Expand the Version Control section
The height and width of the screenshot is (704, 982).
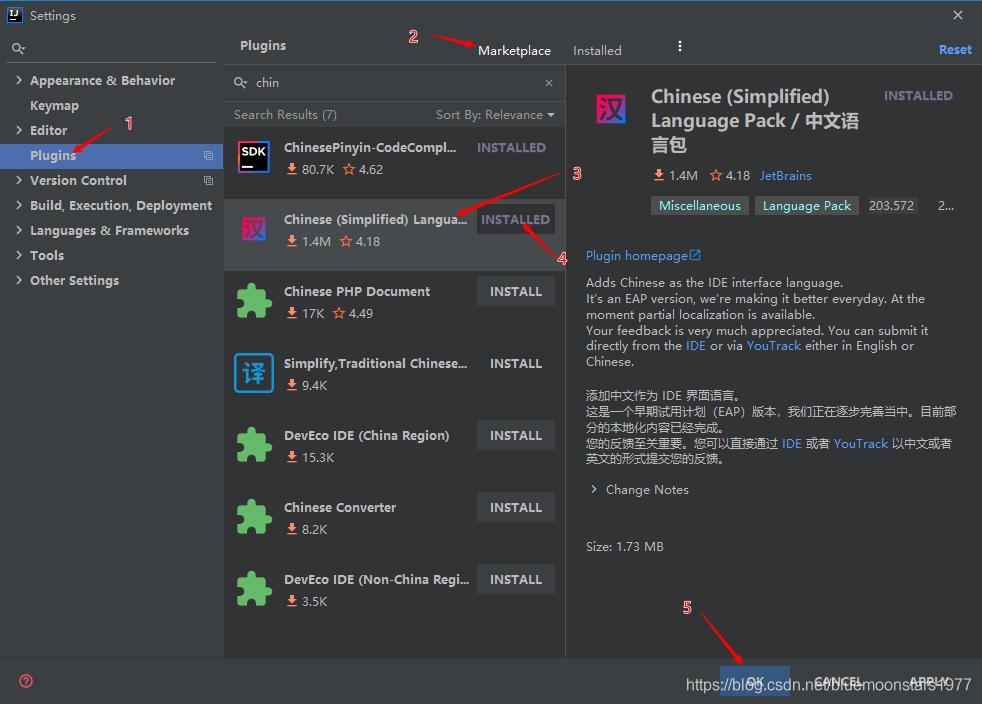[19, 180]
